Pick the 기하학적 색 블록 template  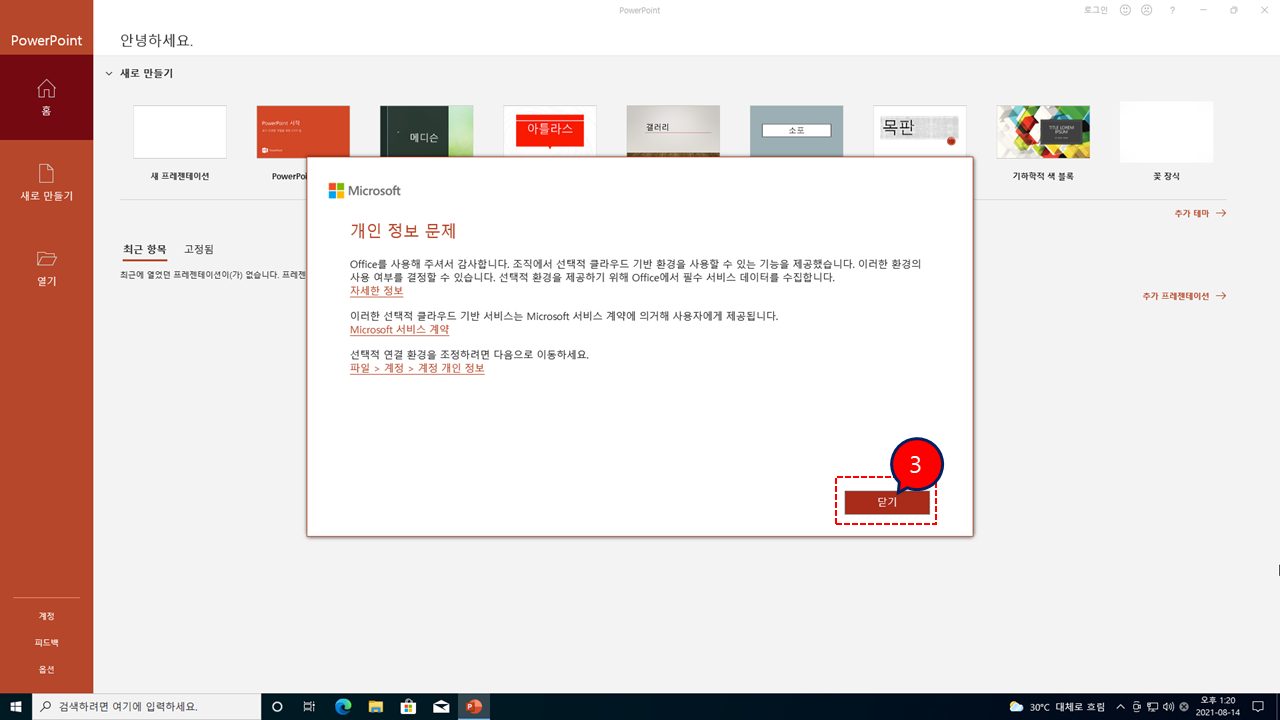pos(1043,132)
